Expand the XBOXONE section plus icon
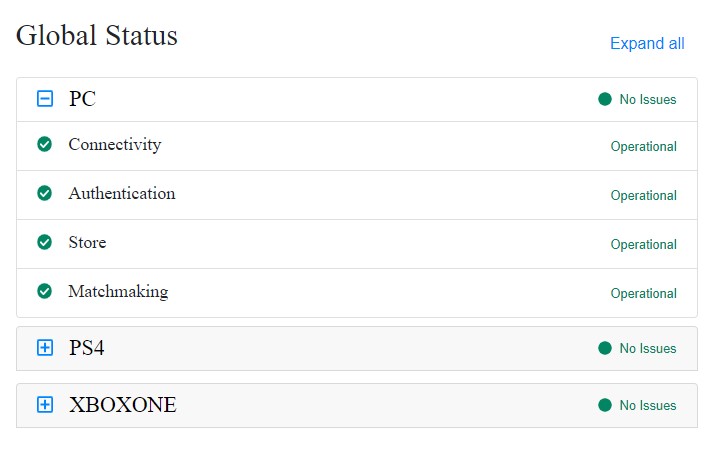The width and height of the screenshot is (711, 450). [45, 404]
